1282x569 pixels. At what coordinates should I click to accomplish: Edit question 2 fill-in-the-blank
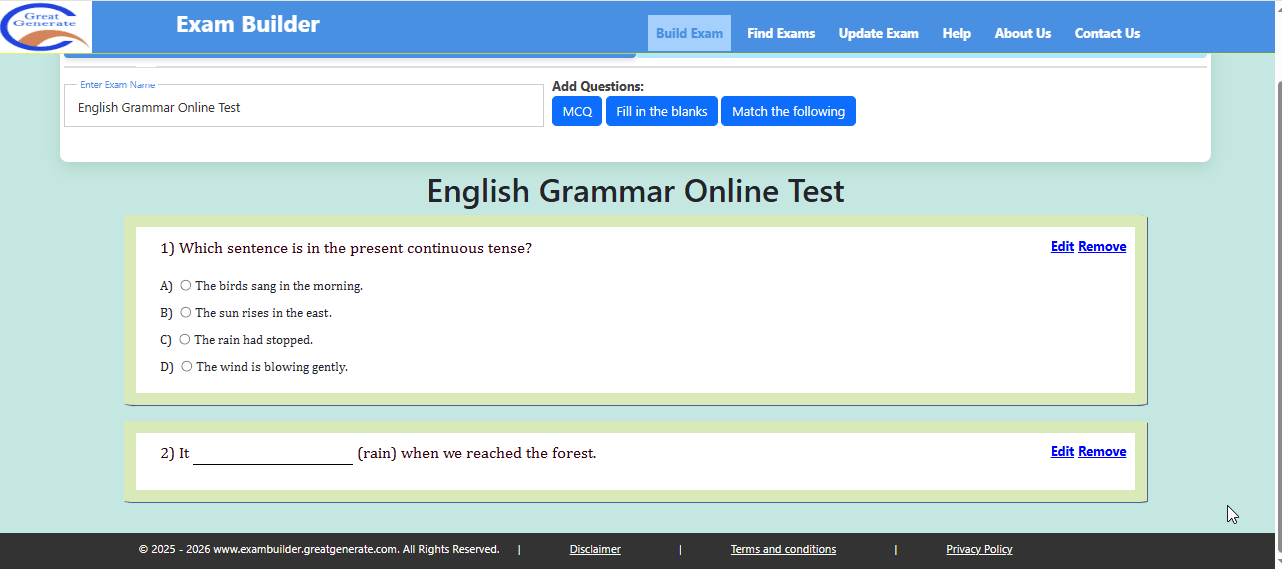coord(1062,451)
